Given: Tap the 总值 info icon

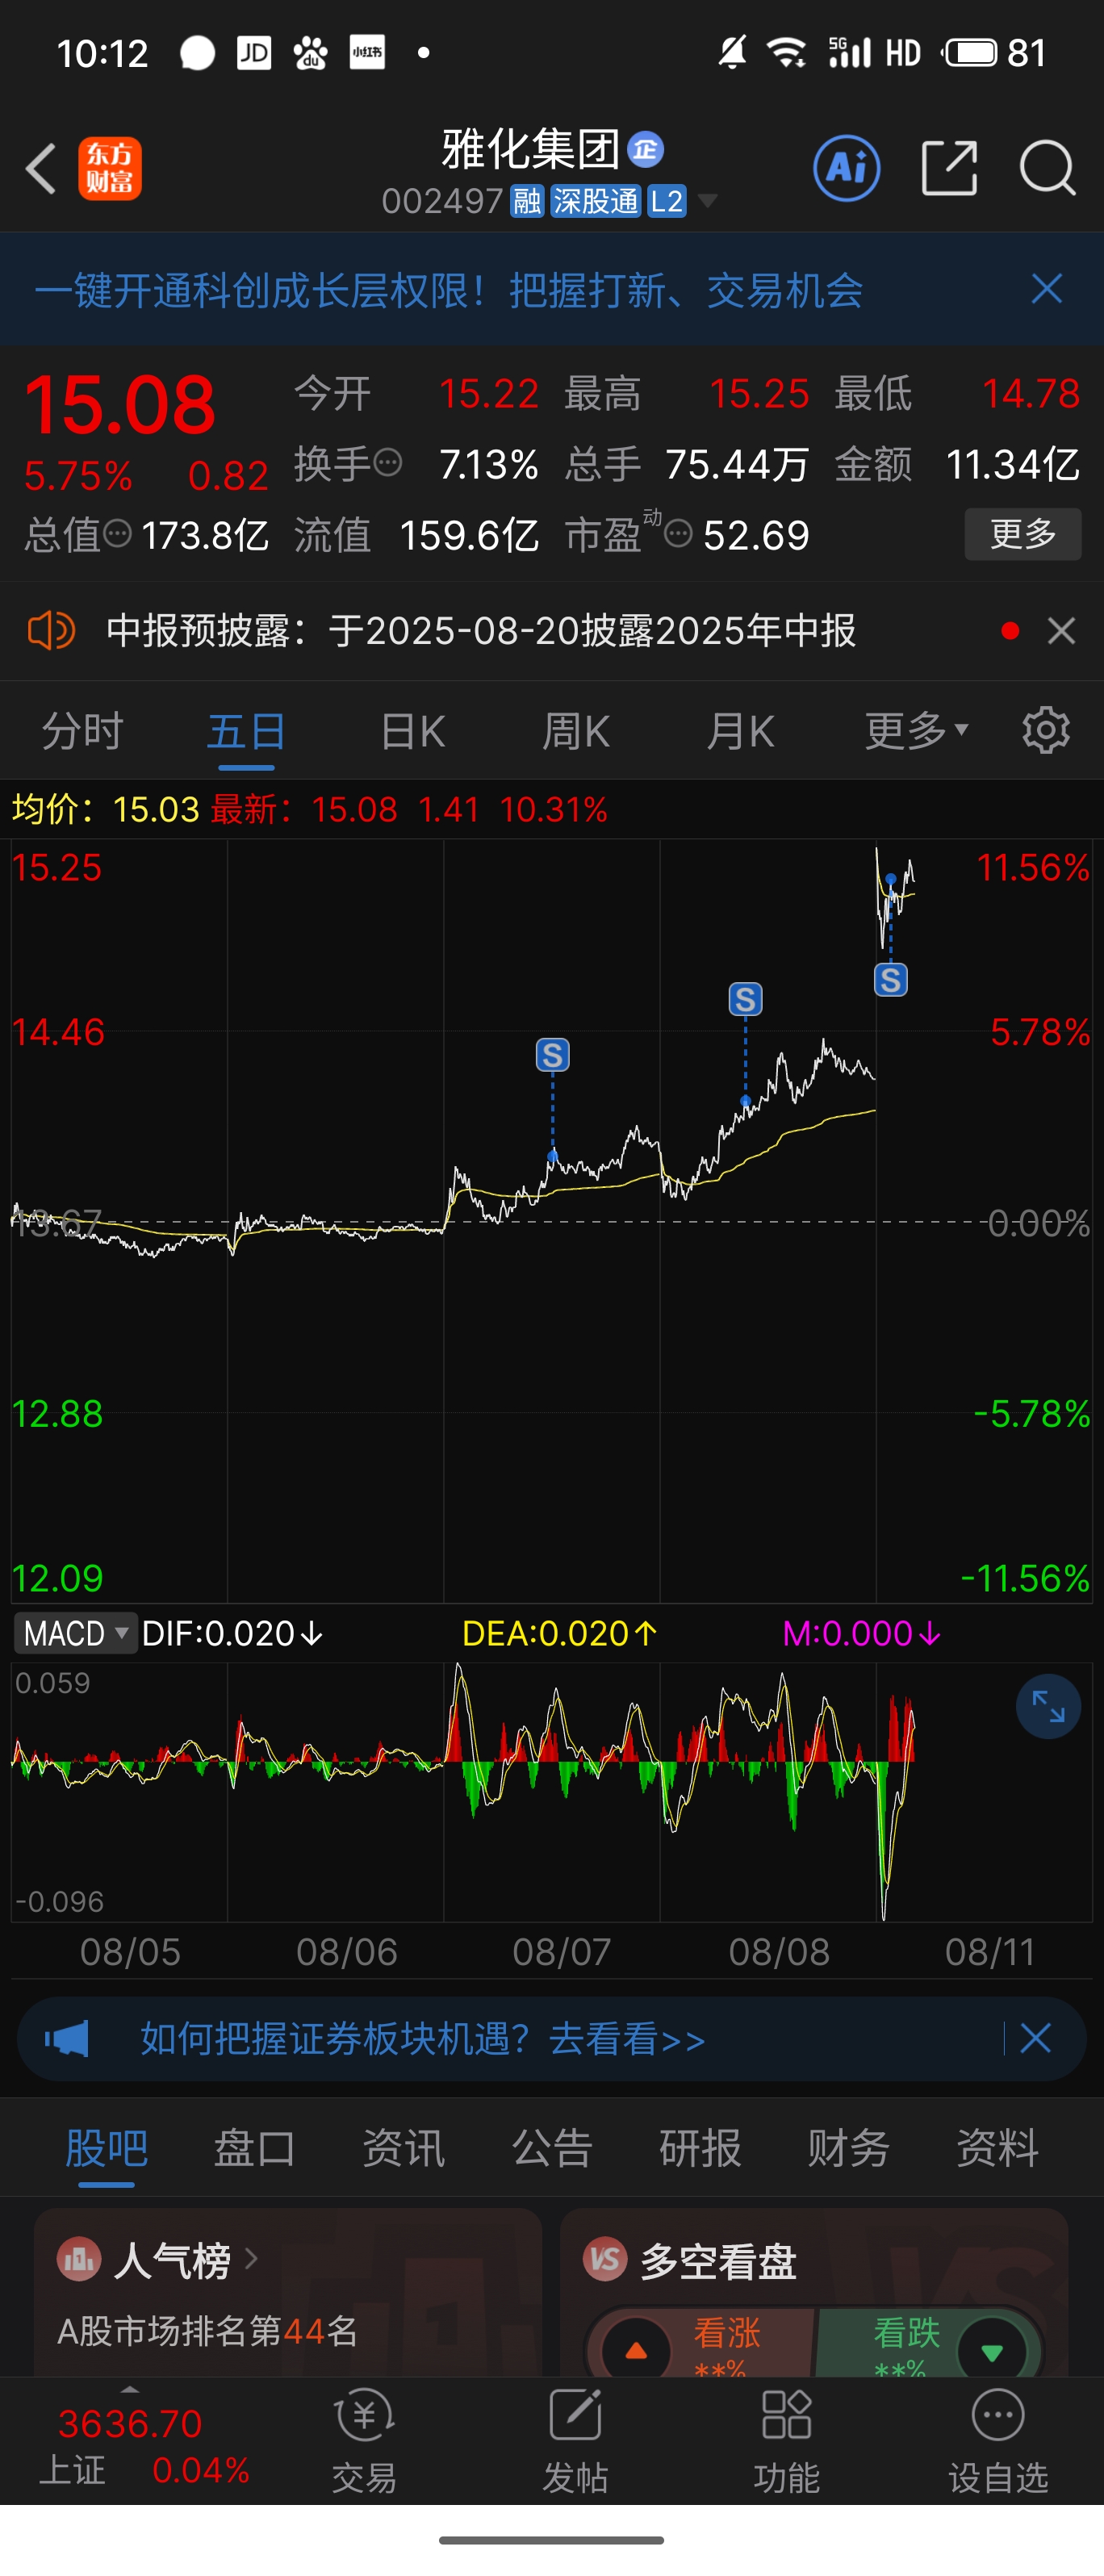Looking at the screenshot, I should tap(118, 534).
